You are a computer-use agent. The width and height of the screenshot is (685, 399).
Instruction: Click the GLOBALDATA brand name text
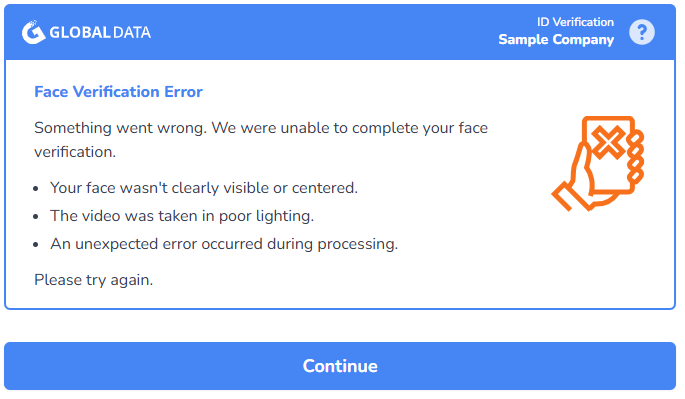point(100,32)
